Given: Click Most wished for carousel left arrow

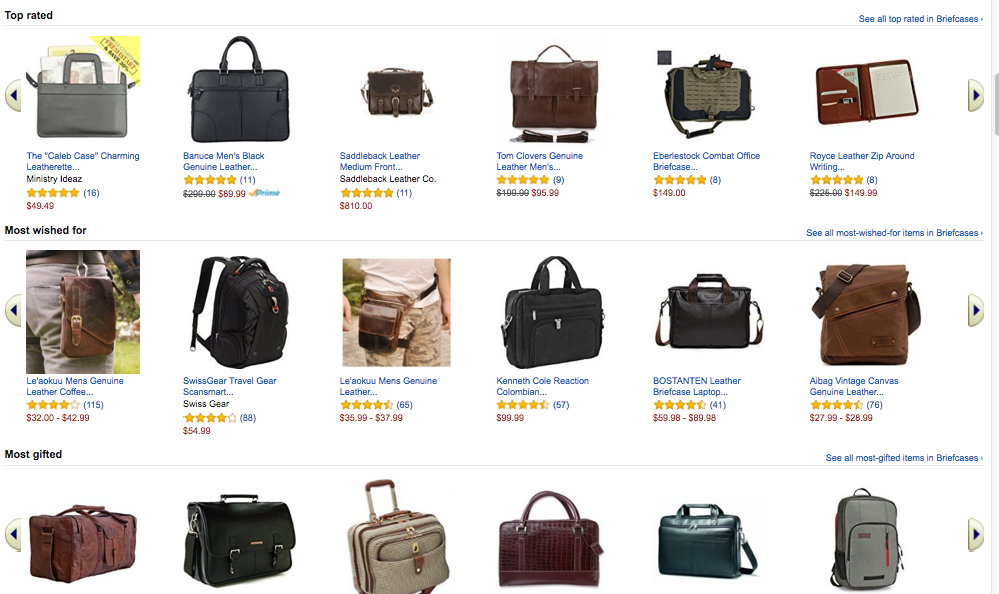Looking at the screenshot, I should (x=13, y=310).
